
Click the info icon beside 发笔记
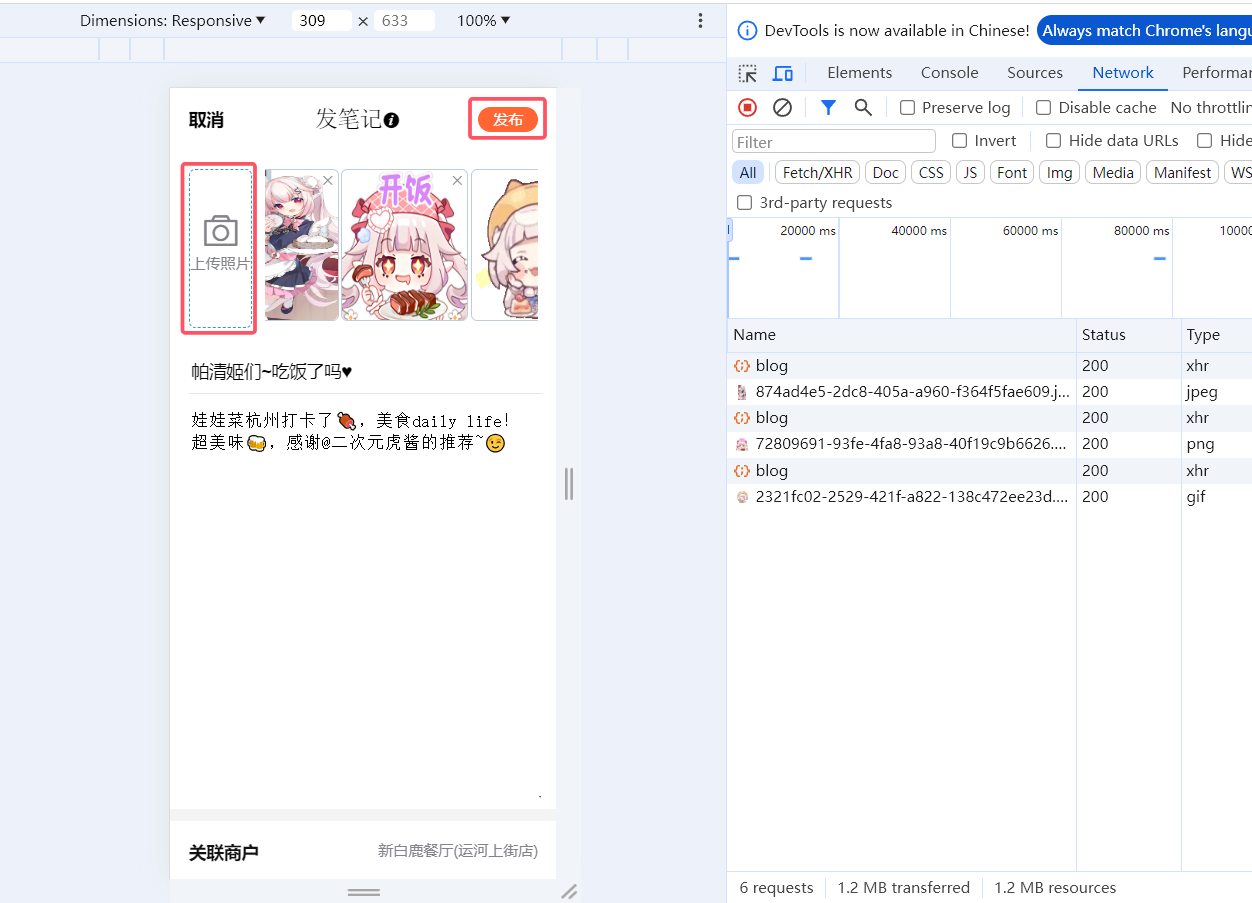click(392, 120)
